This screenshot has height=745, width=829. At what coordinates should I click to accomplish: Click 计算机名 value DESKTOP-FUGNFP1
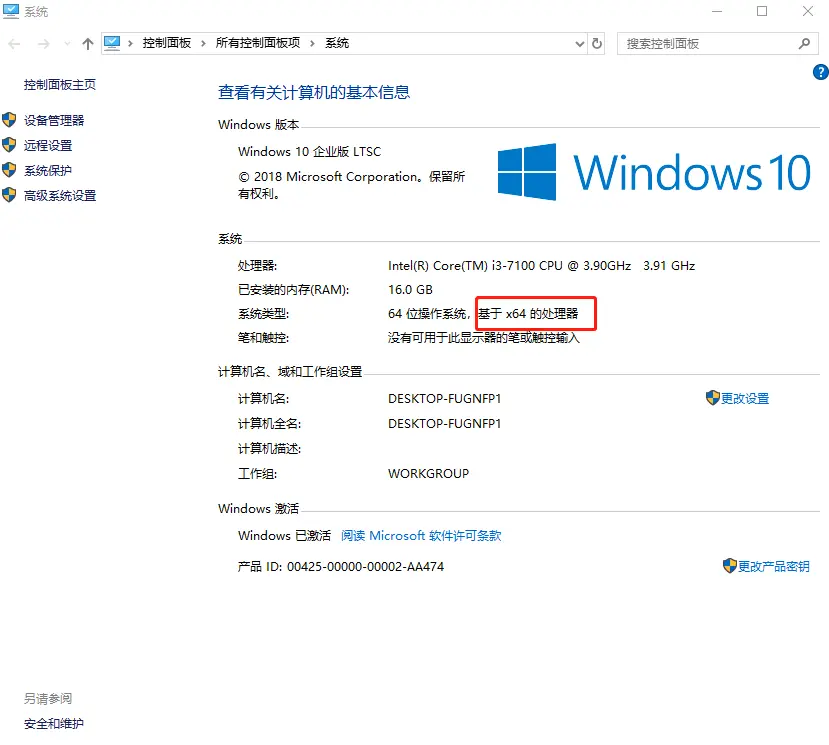point(444,399)
